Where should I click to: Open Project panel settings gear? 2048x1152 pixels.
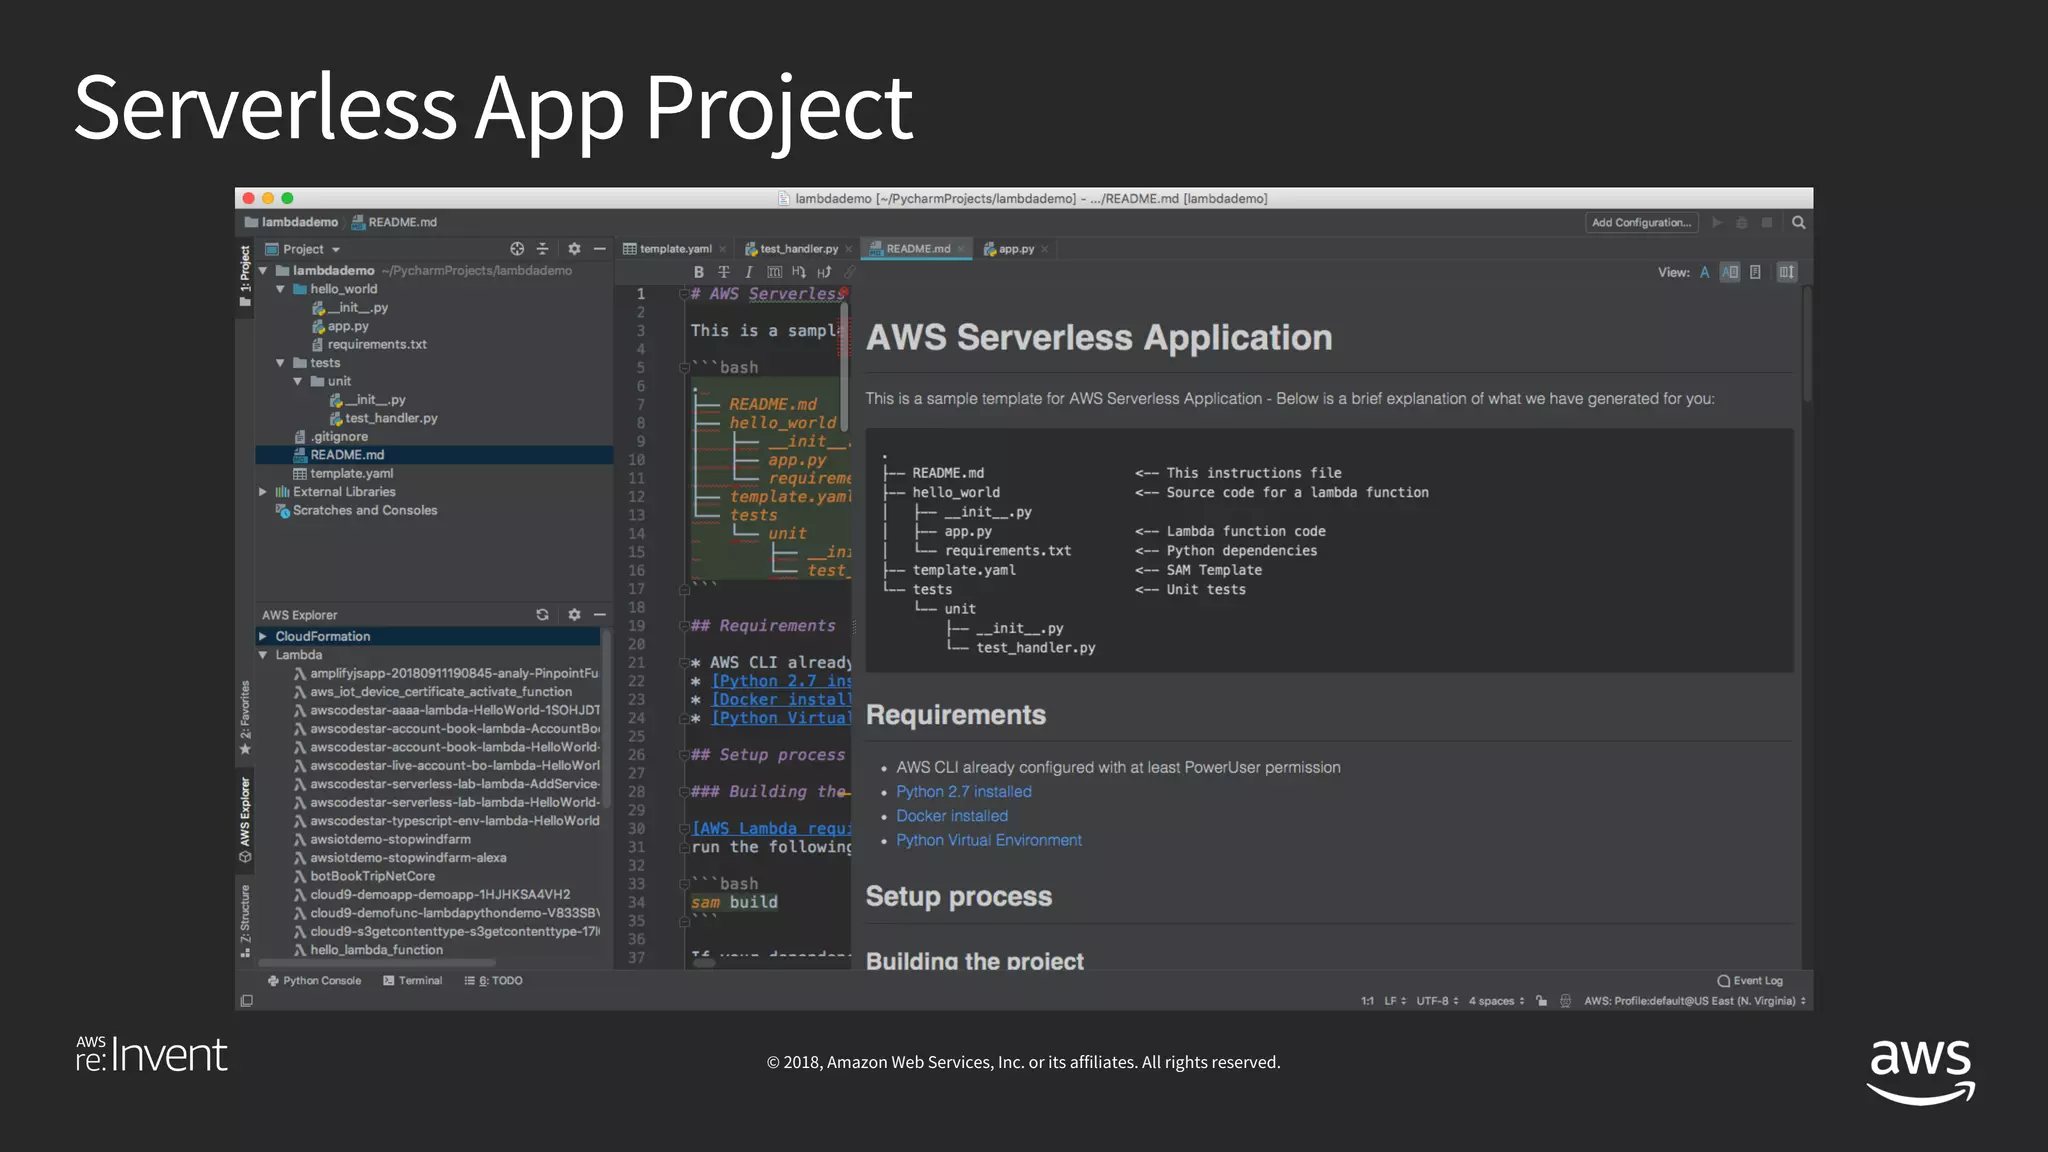(x=574, y=249)
